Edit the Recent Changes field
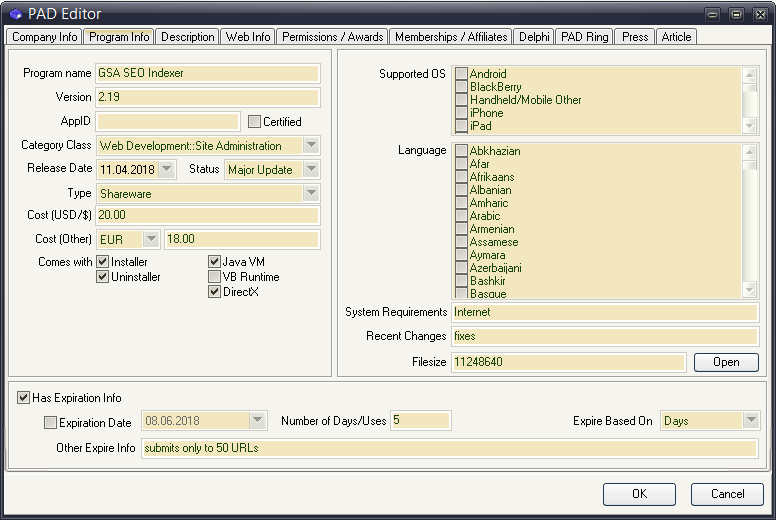The width and height of the screenshot is (776, 520). pyautogui.click(x=605, y=336)
